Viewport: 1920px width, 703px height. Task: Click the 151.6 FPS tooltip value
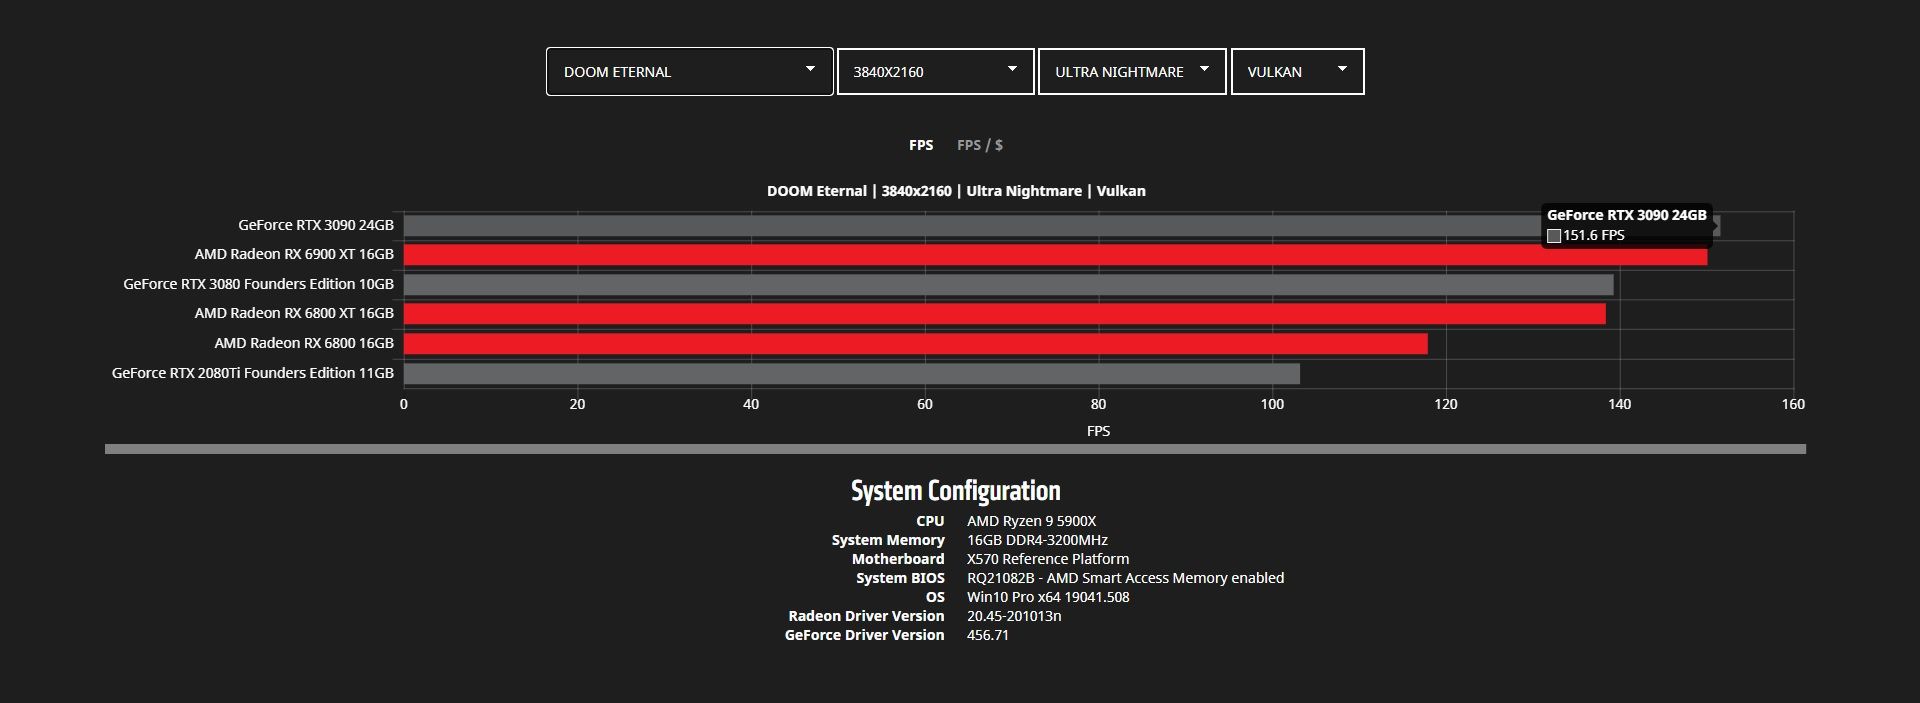[1594, 236]
